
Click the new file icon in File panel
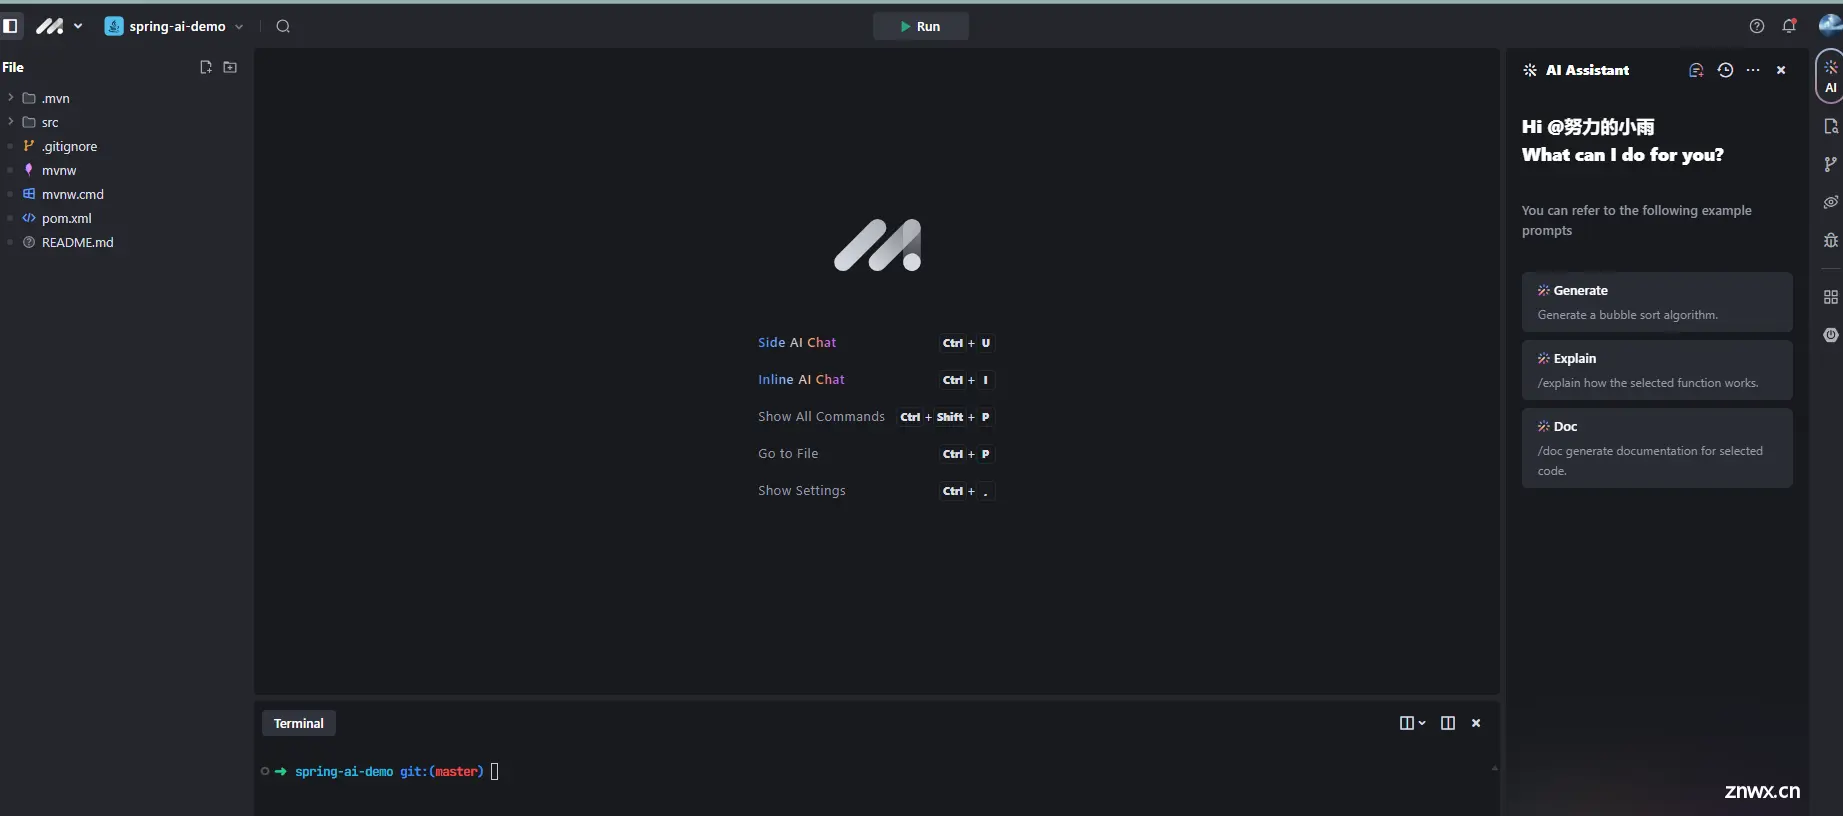206,67
